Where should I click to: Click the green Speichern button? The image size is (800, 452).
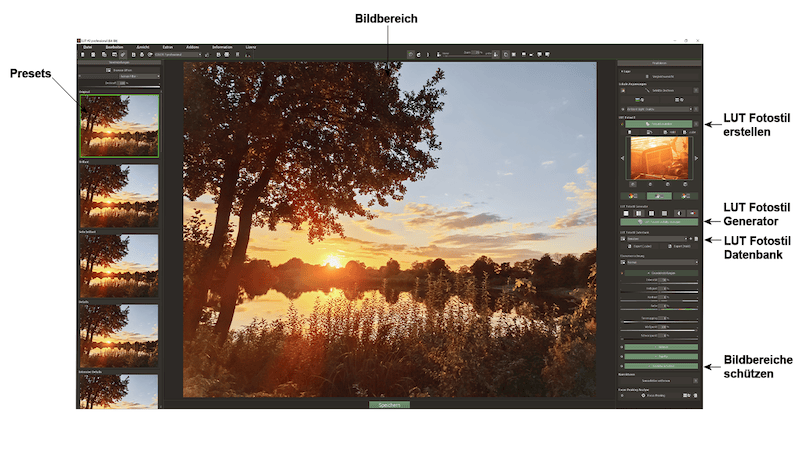[x=389, y=404]
